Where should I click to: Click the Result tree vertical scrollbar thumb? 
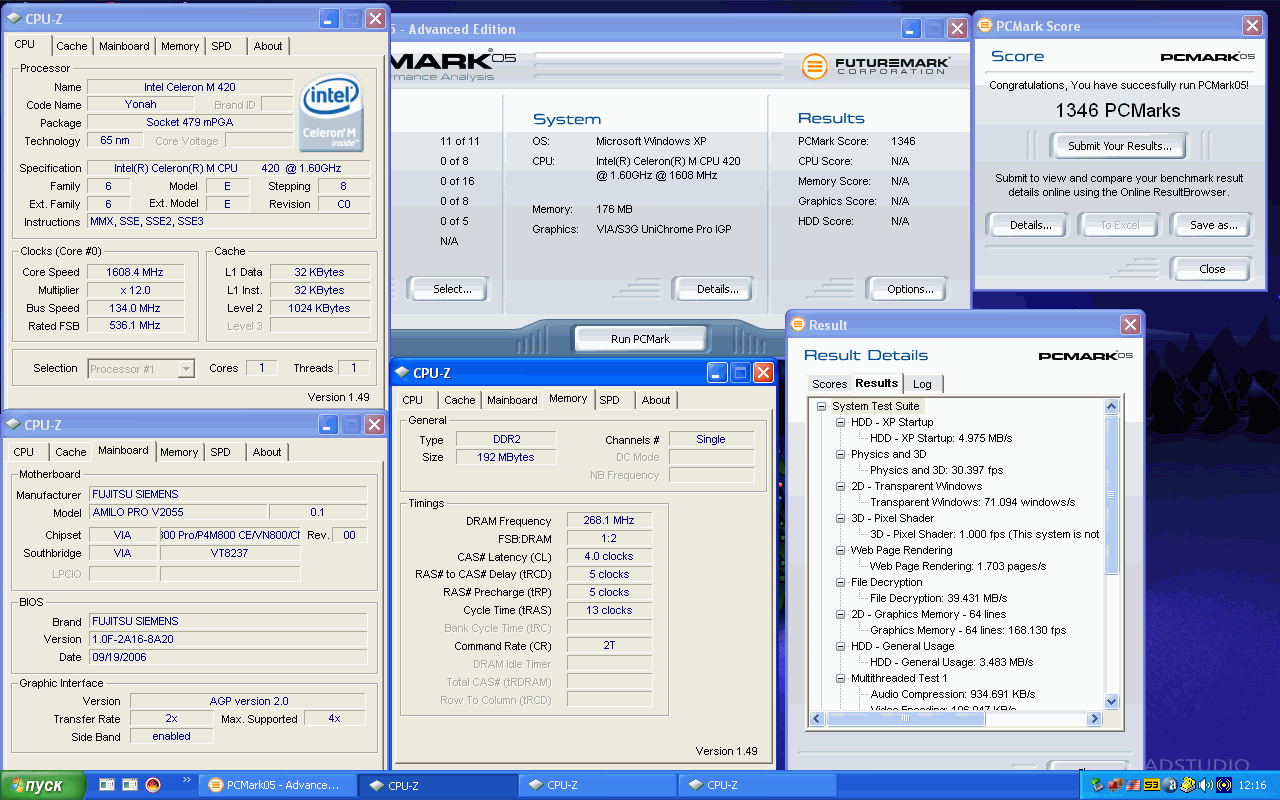tap(1111, 495)
